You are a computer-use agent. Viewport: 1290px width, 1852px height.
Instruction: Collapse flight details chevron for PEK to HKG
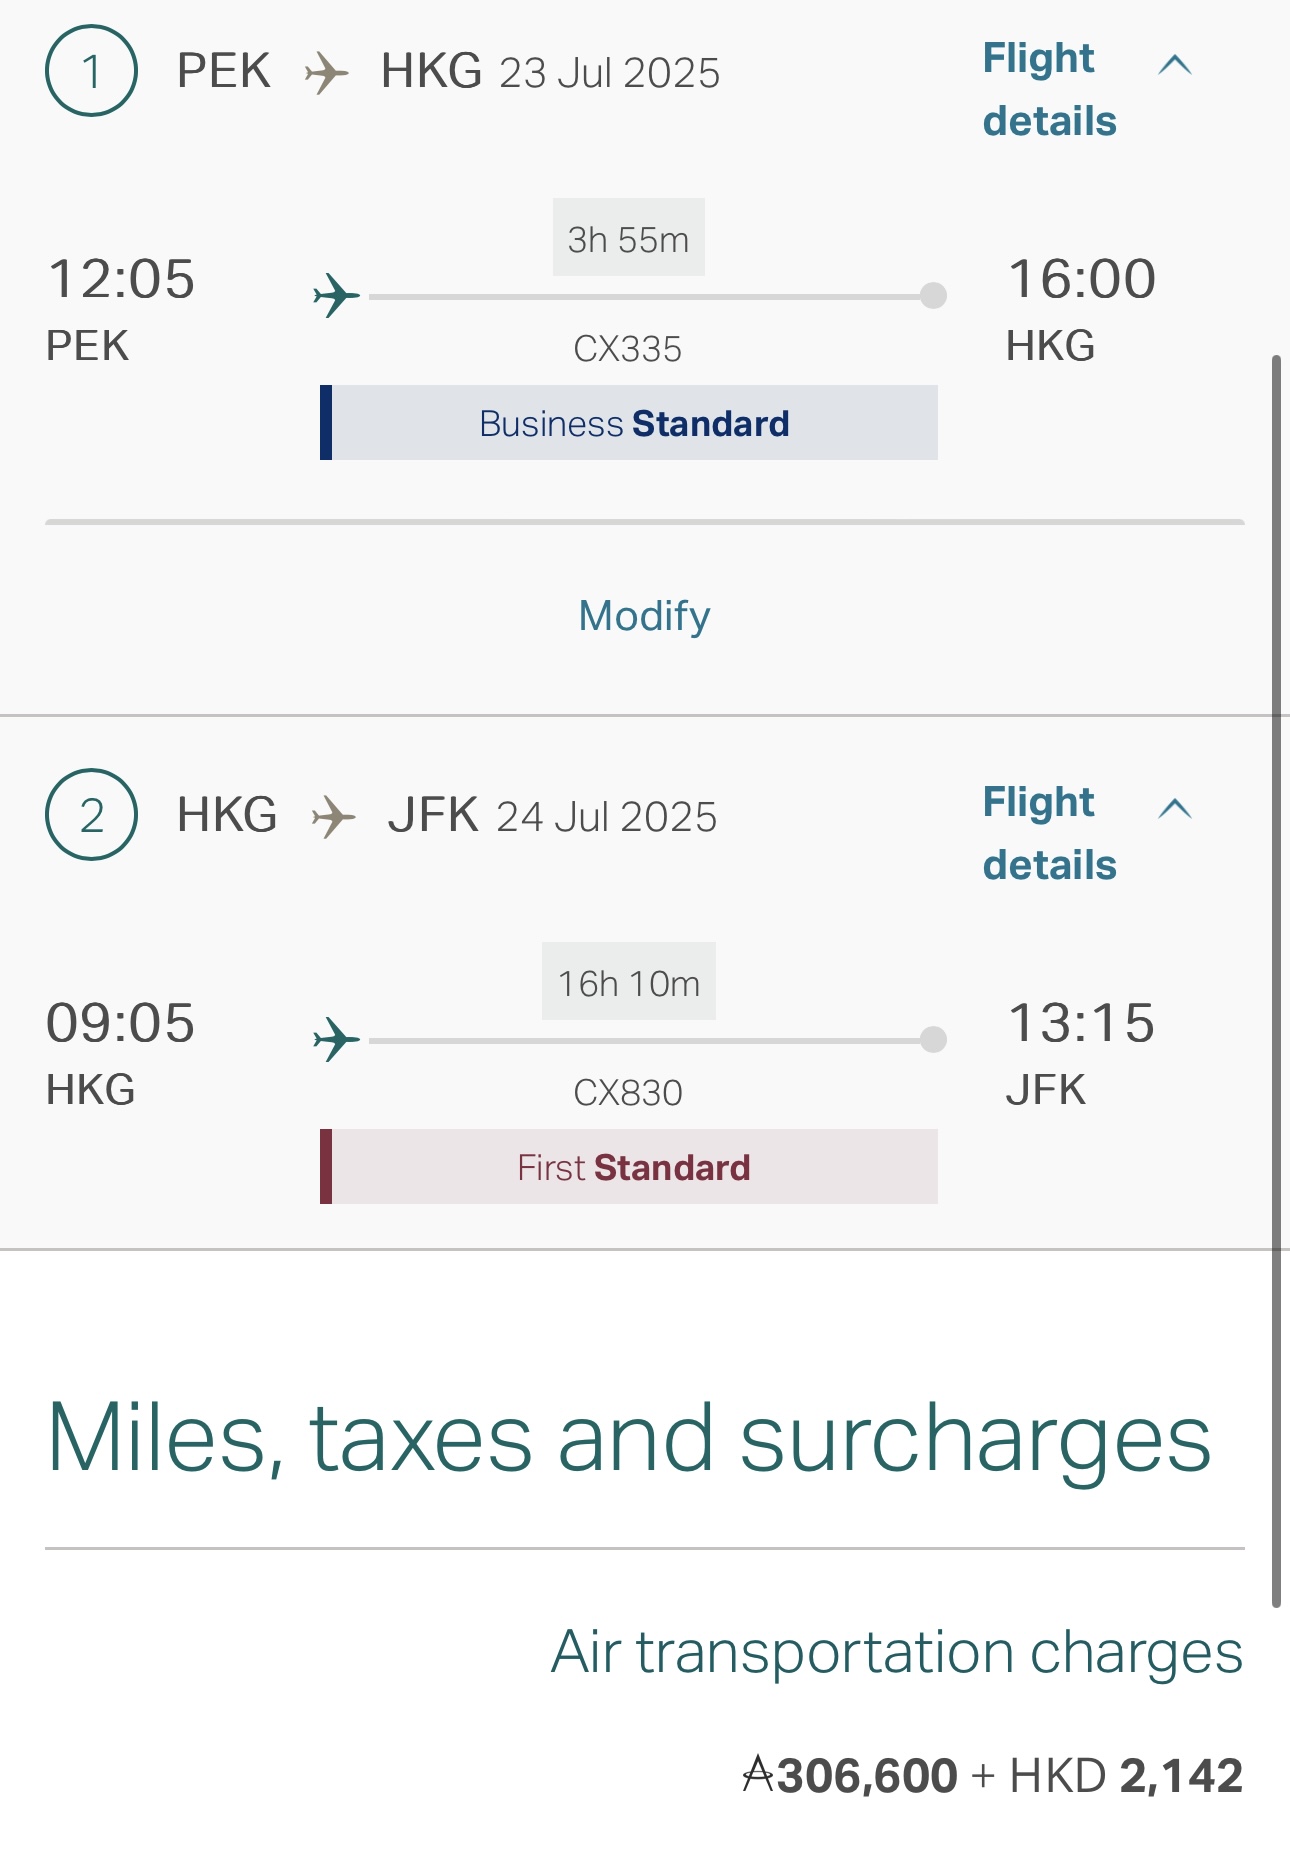(x=1175, y=66)
